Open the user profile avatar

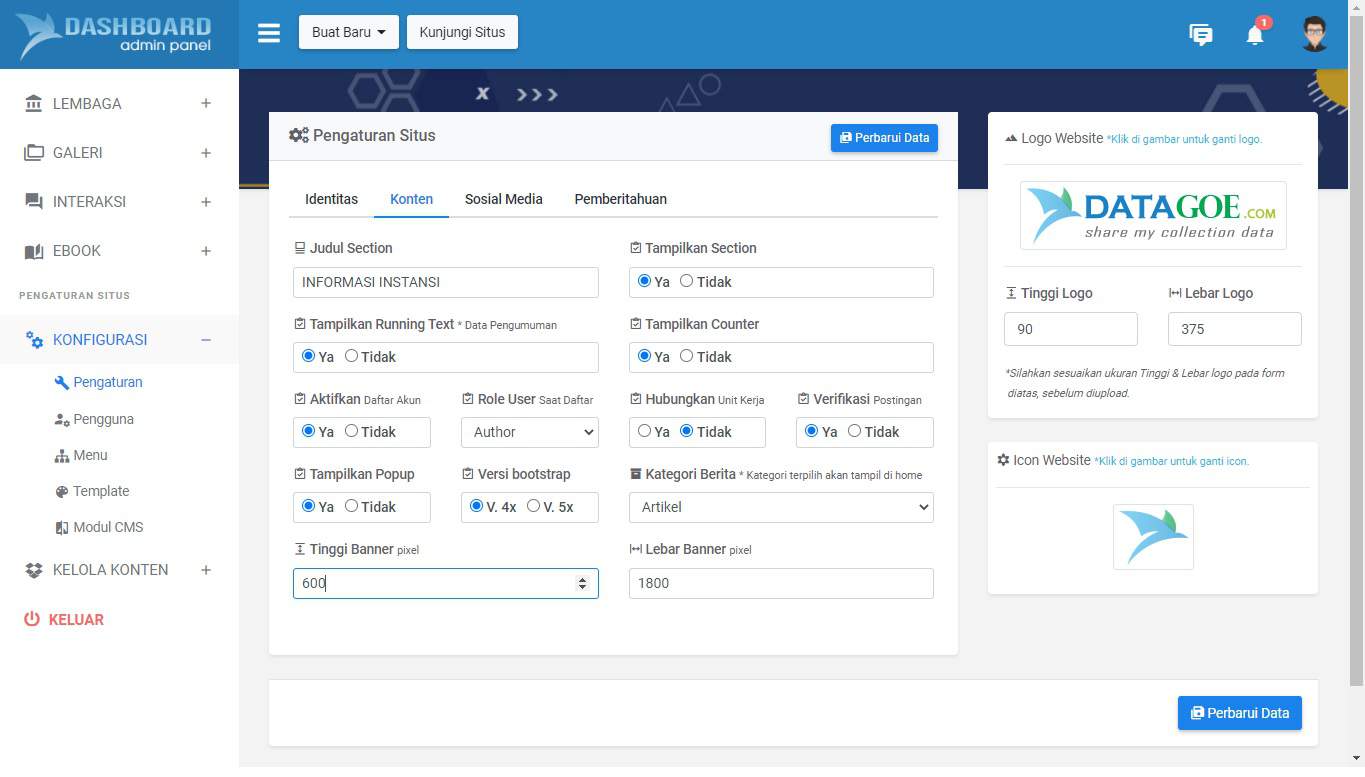[1314, 33]
